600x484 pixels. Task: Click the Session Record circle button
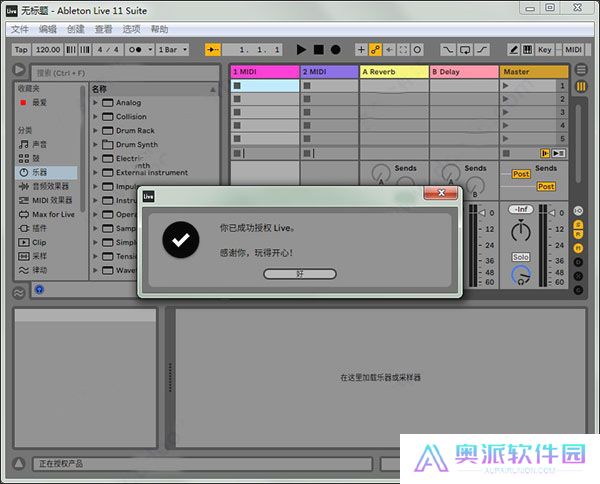coord(417,50)
